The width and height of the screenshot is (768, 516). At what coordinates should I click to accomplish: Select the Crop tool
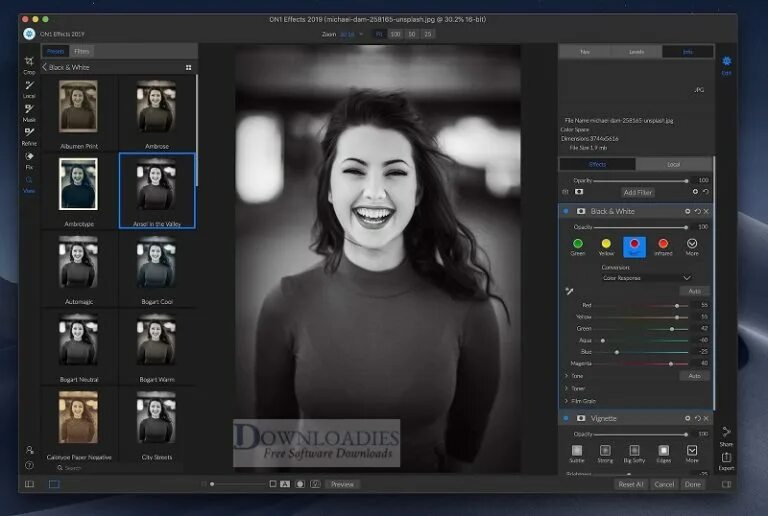(29, 65)
